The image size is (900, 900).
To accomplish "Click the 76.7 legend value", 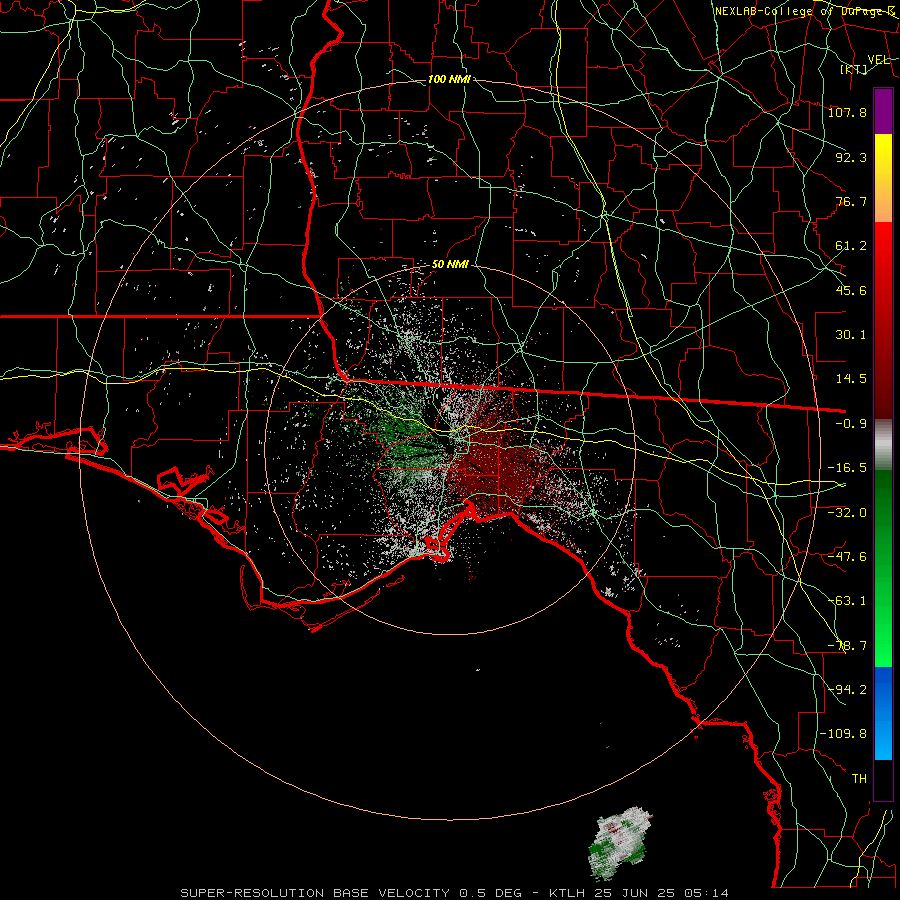I will 851,201.
